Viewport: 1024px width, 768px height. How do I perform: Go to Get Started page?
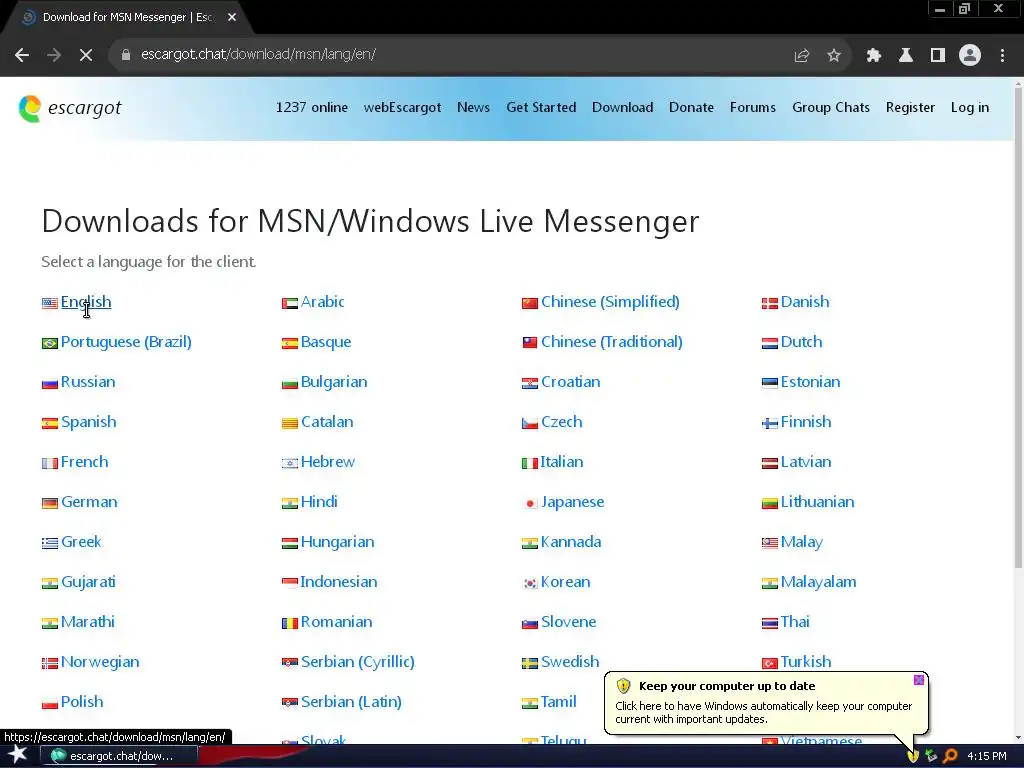pyautogui.click(x=541, y=107)
